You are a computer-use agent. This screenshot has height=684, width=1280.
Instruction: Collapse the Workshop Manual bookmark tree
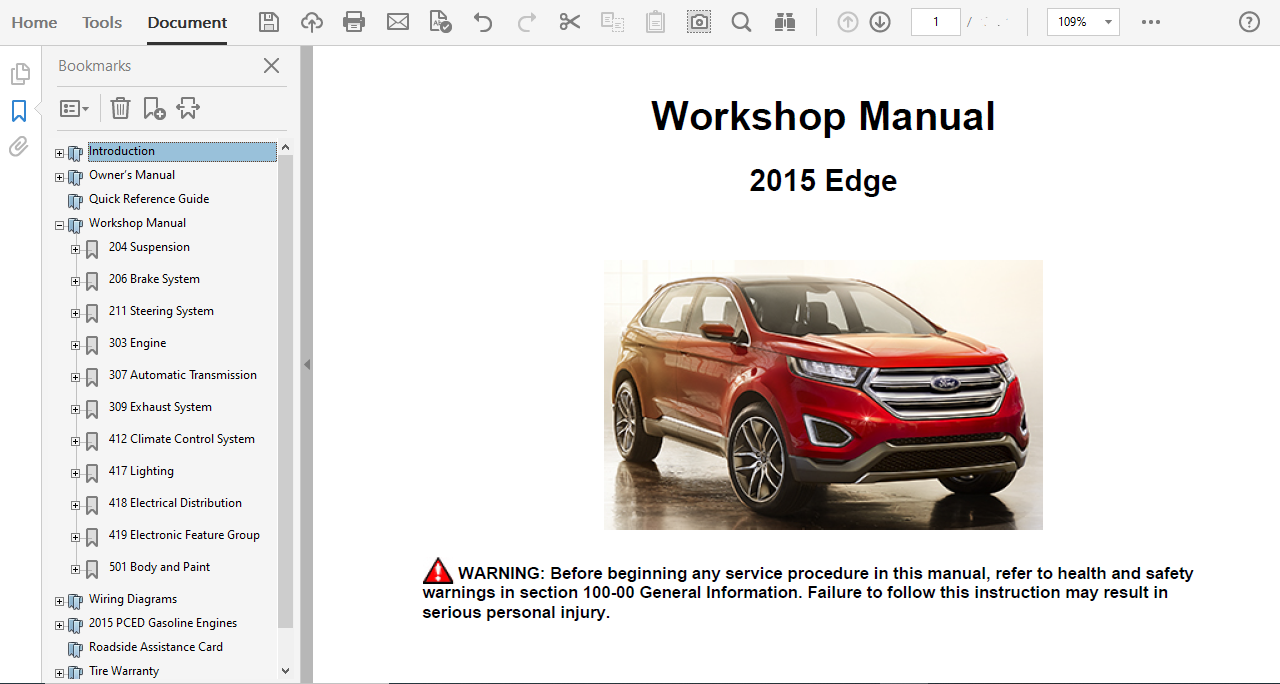[x=59, y=225]
